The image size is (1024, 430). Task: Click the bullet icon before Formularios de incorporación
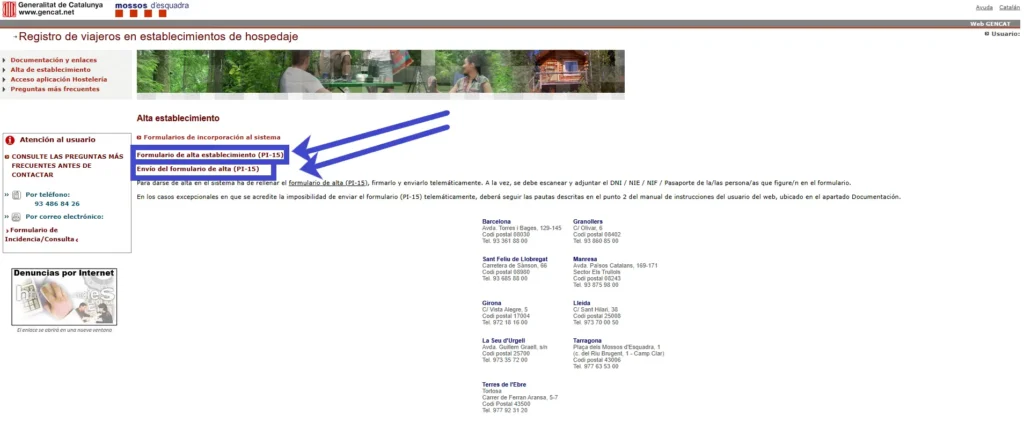click(139, 137)
